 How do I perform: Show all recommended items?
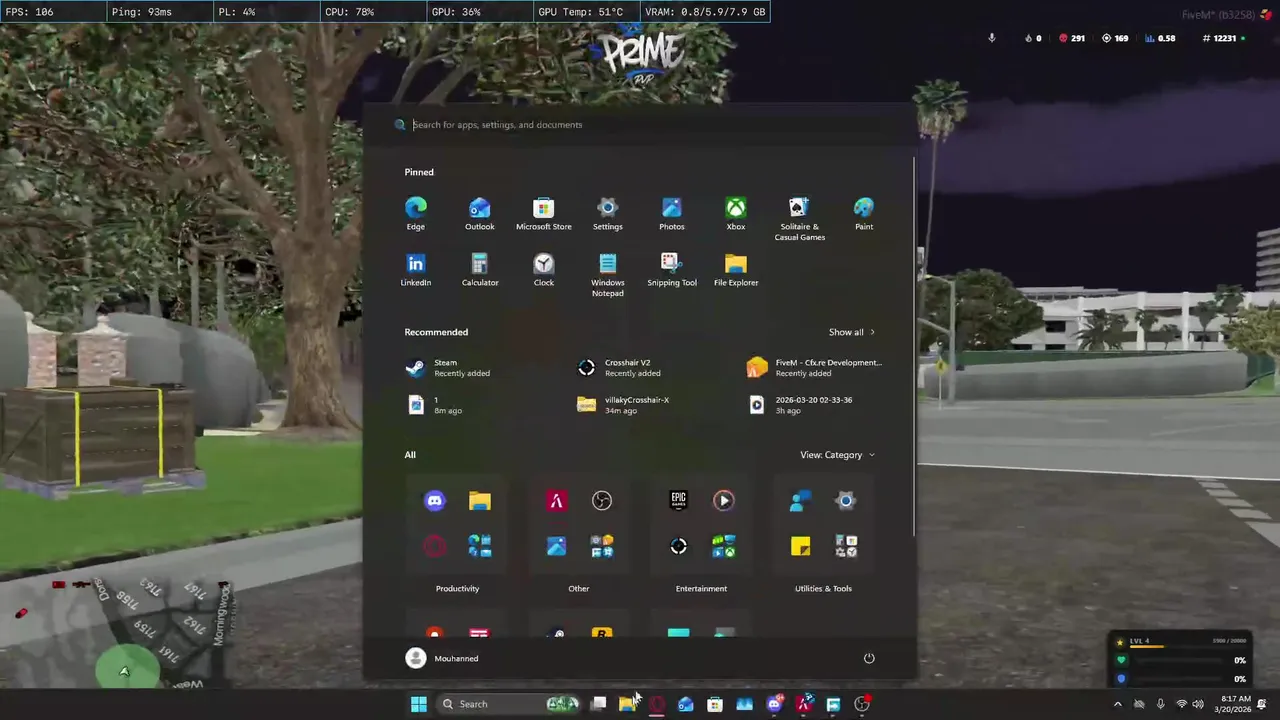(x=851, y=332)
